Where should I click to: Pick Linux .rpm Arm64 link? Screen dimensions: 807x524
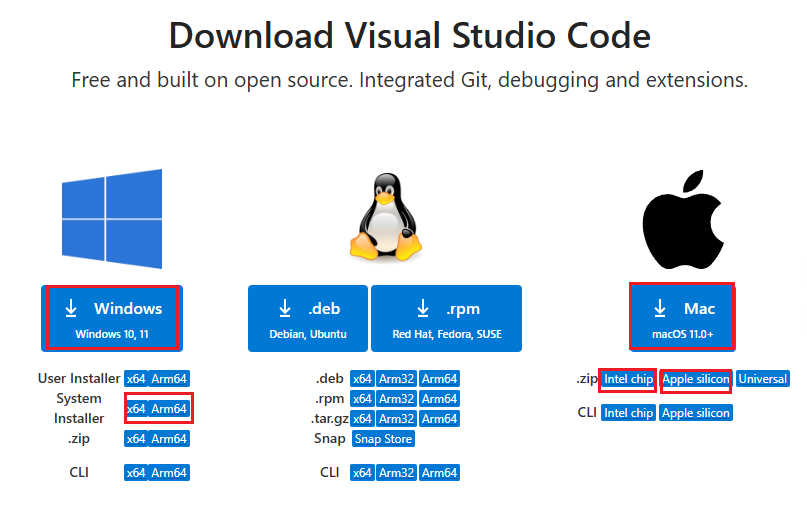(439, 398)
